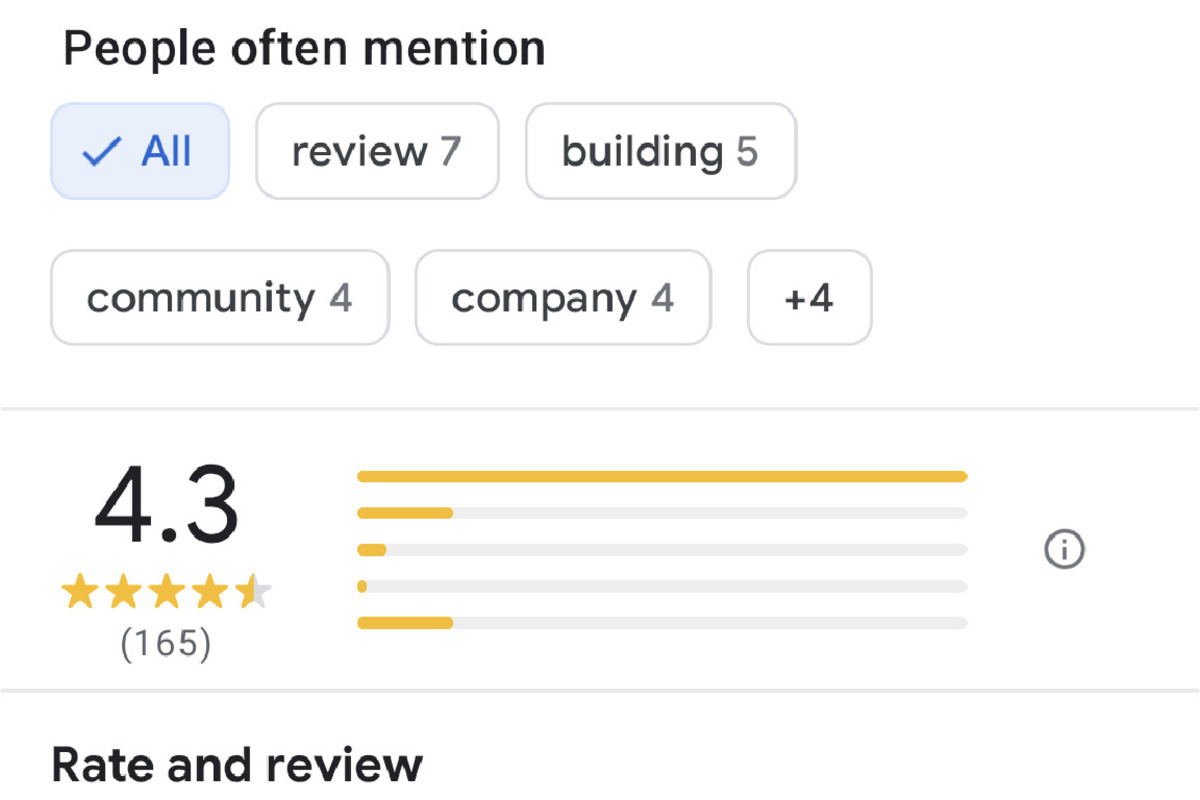Click the People often mention heading

304,49
